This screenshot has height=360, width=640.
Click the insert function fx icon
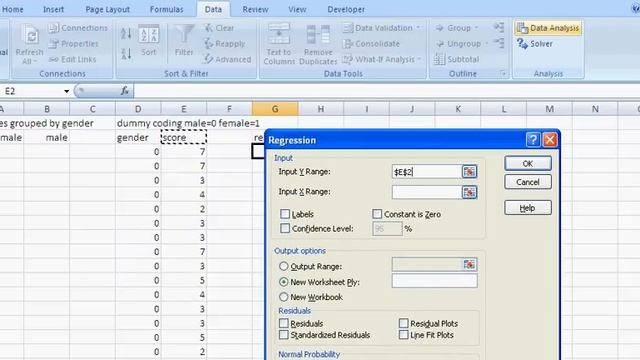click(125, 91)
